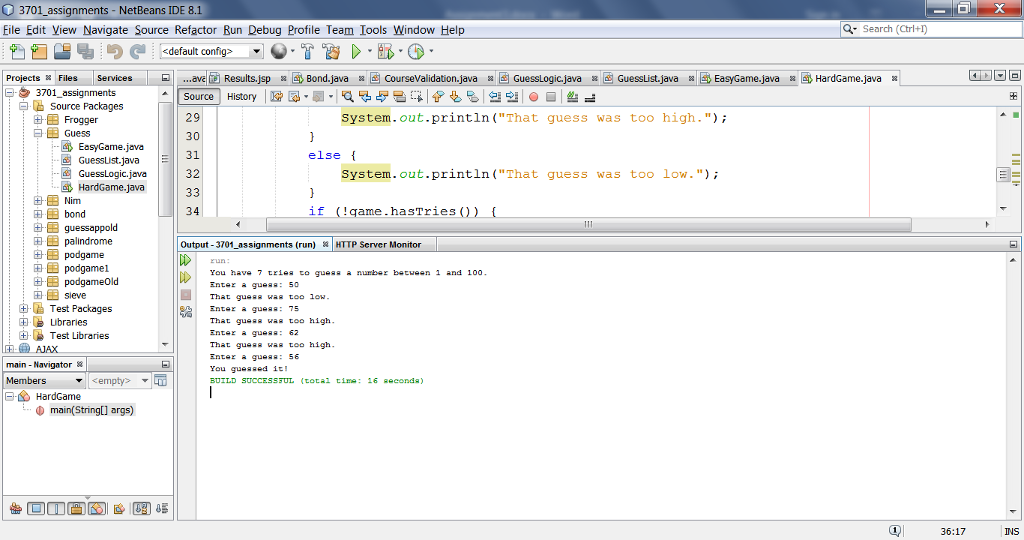Click the editor Last Edit icon

point(277,97)
